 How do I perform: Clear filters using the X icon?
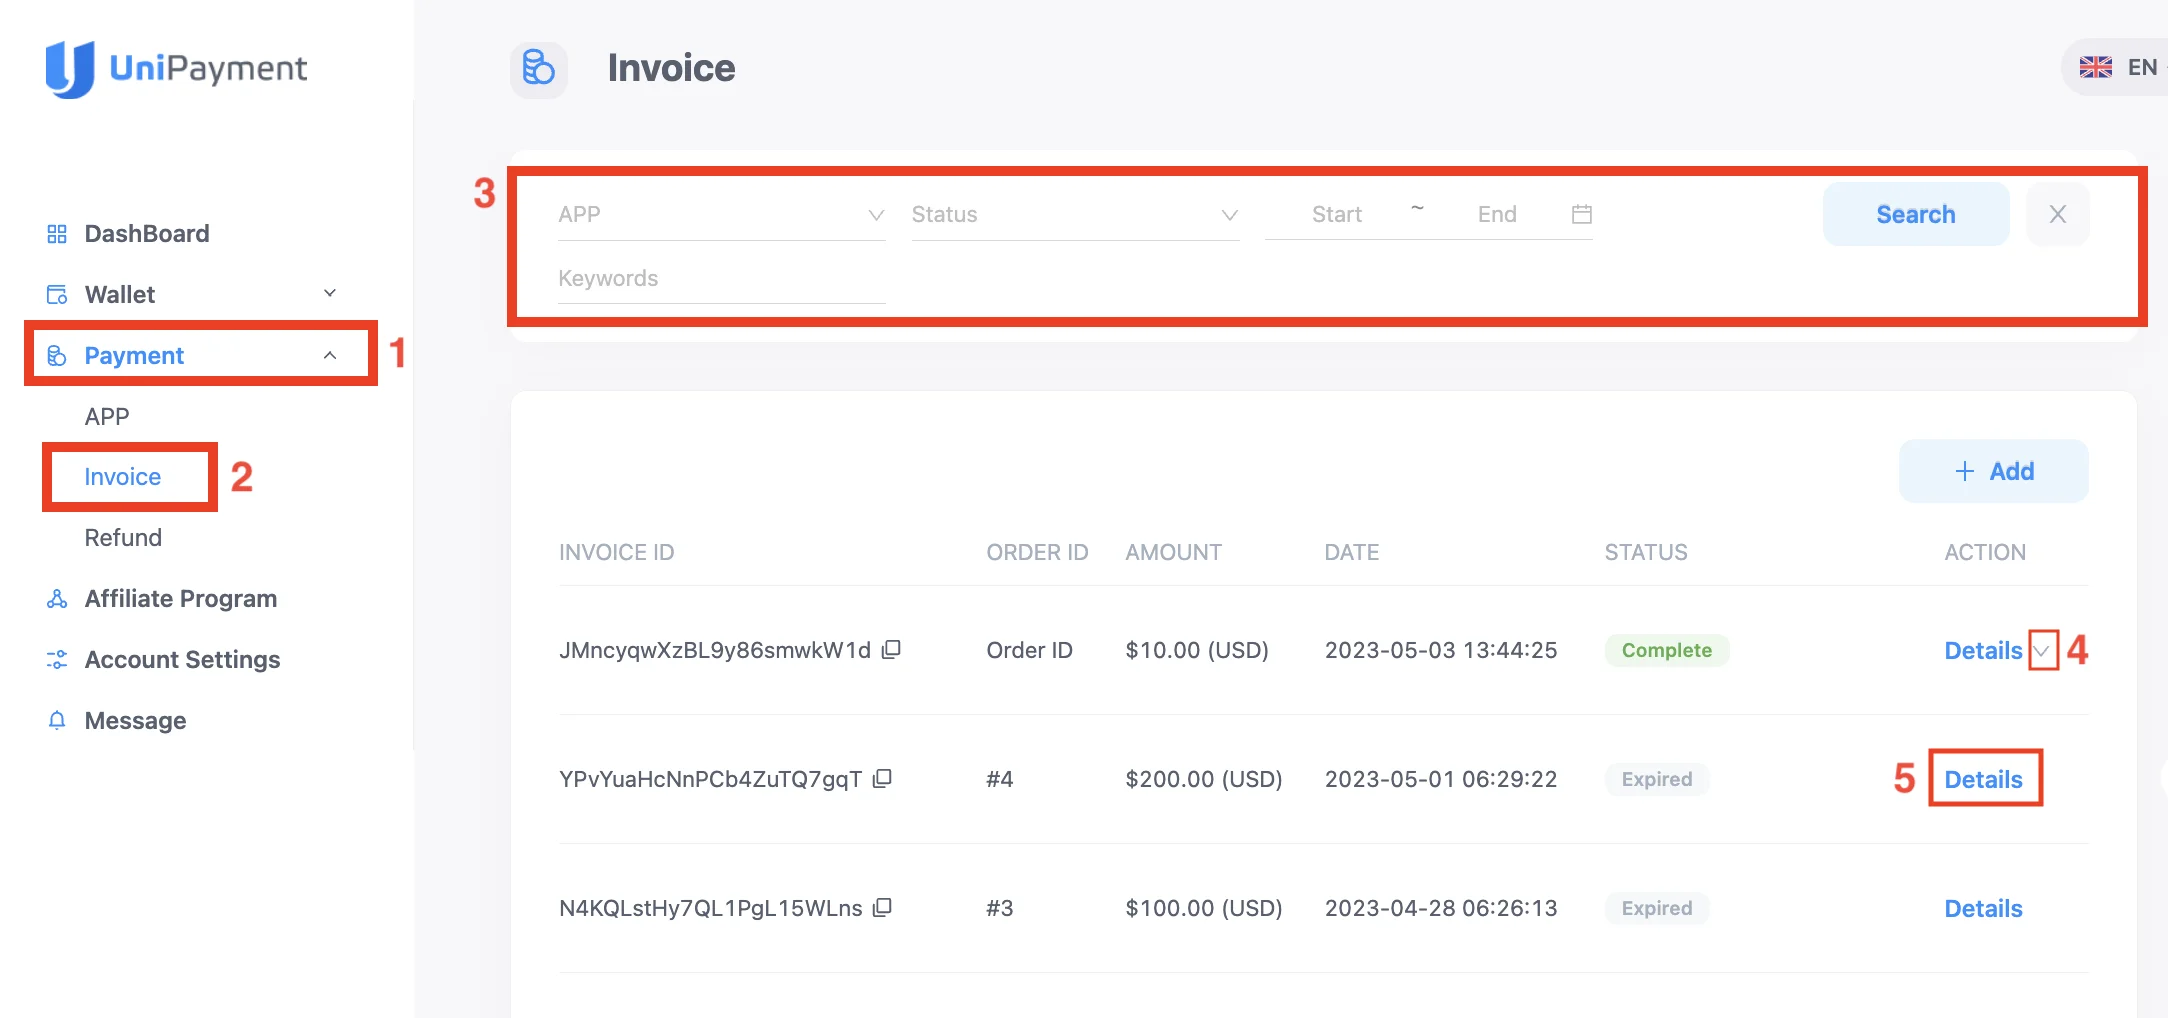pyautogui.click(x=2057, y=214)
